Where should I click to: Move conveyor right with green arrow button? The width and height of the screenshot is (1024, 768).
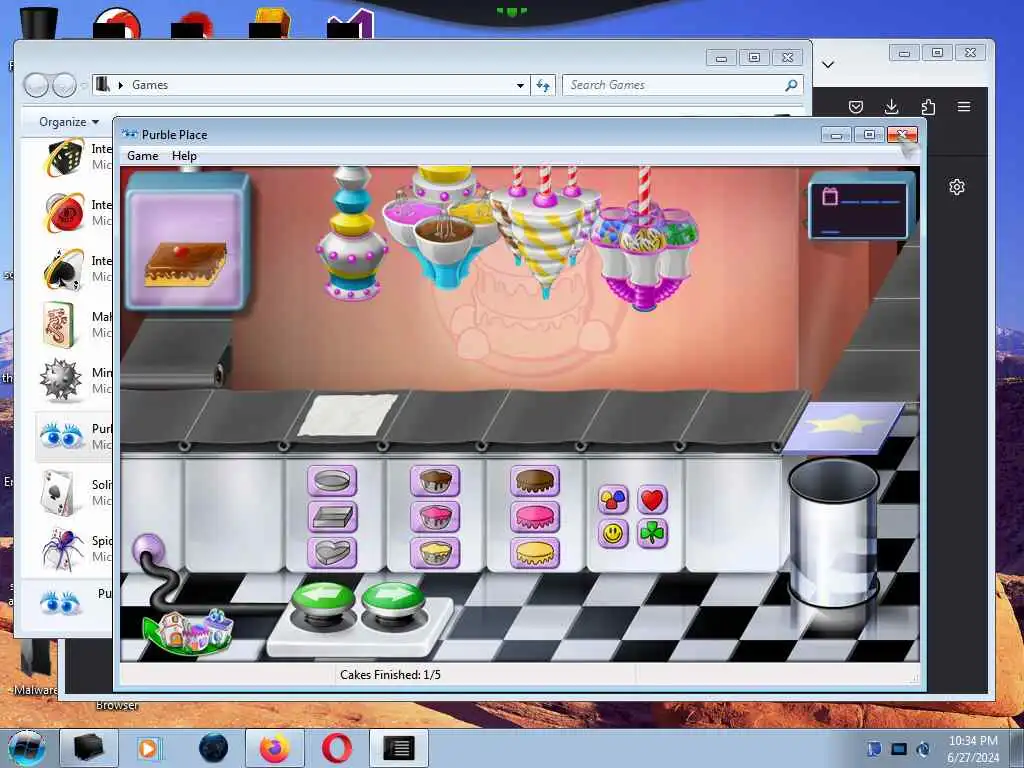pos(392,597)
